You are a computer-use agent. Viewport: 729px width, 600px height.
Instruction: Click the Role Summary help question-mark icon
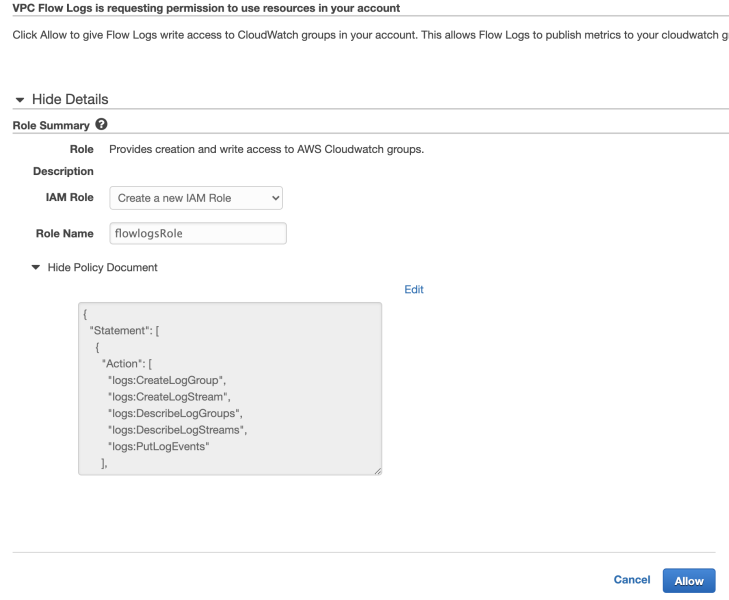click(x=101, y=125)
